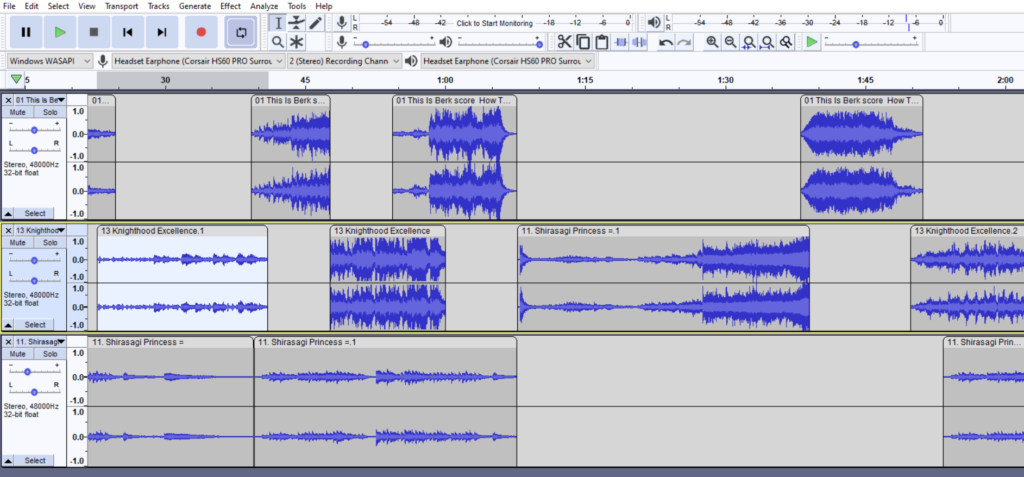
Task: Start playback with the green Play button
Action: click(60, 32)
